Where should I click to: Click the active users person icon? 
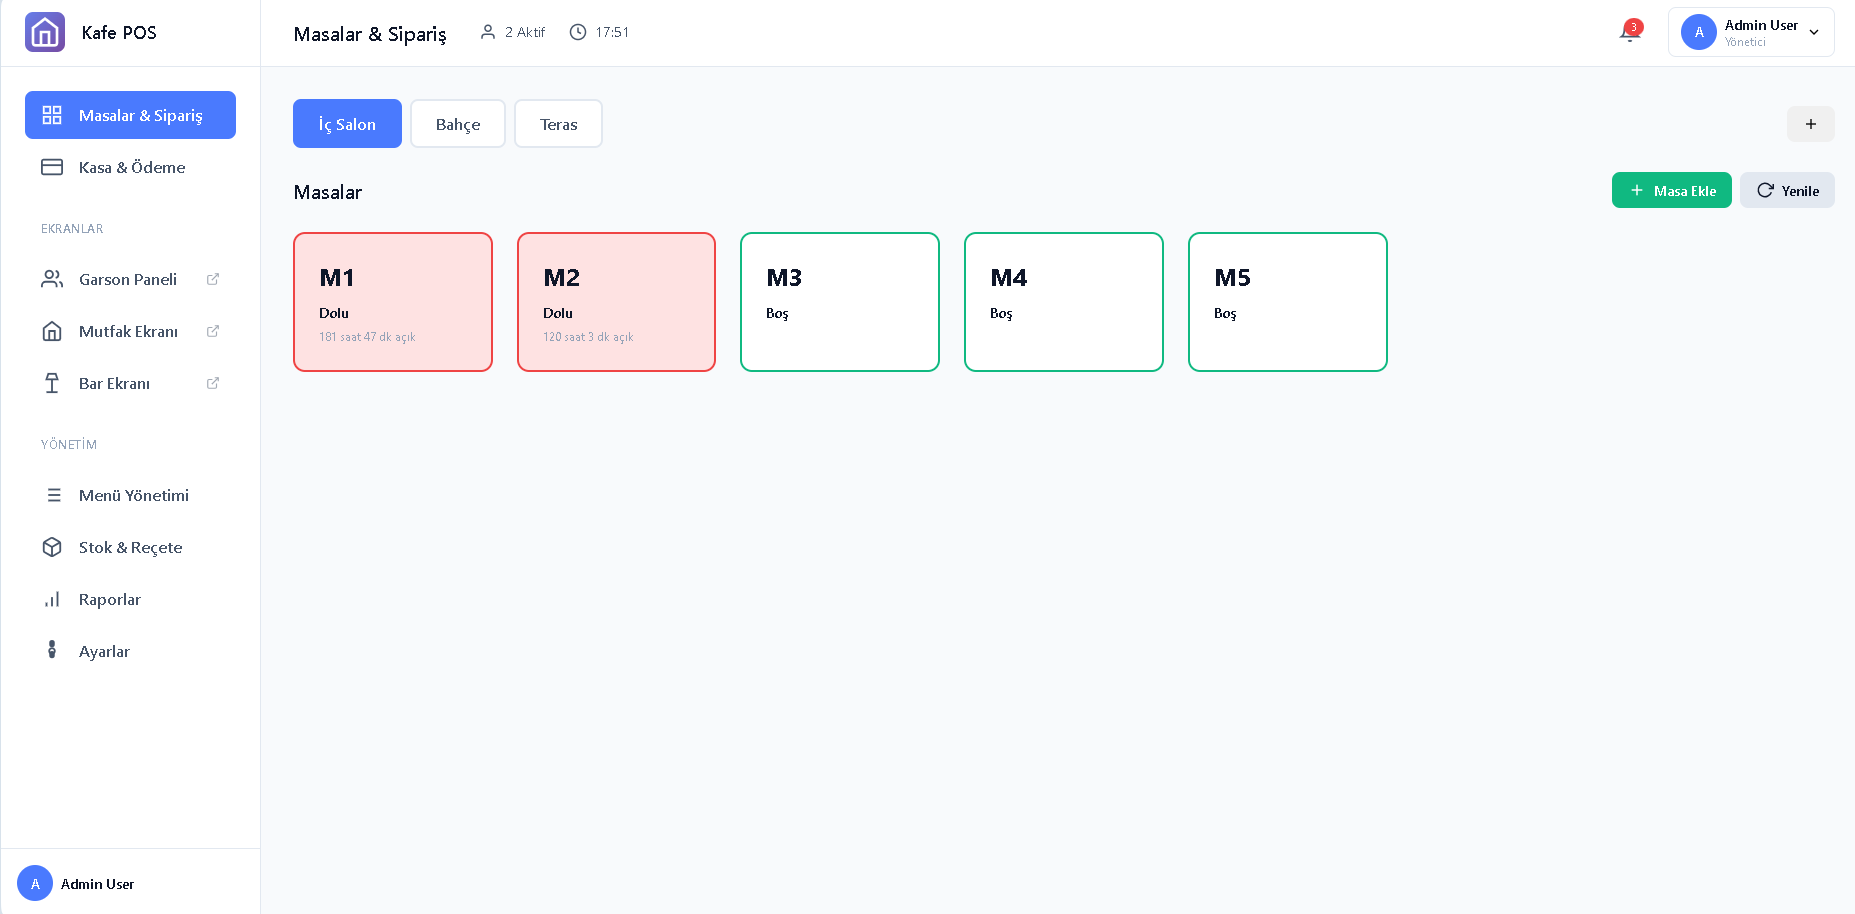coord(488,32)
